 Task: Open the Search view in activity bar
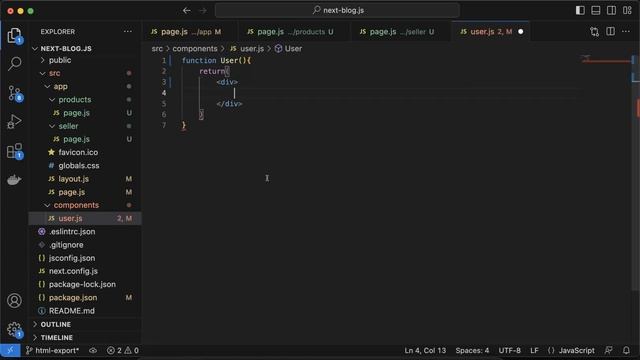pyautogui.click(x=14, y=64)
